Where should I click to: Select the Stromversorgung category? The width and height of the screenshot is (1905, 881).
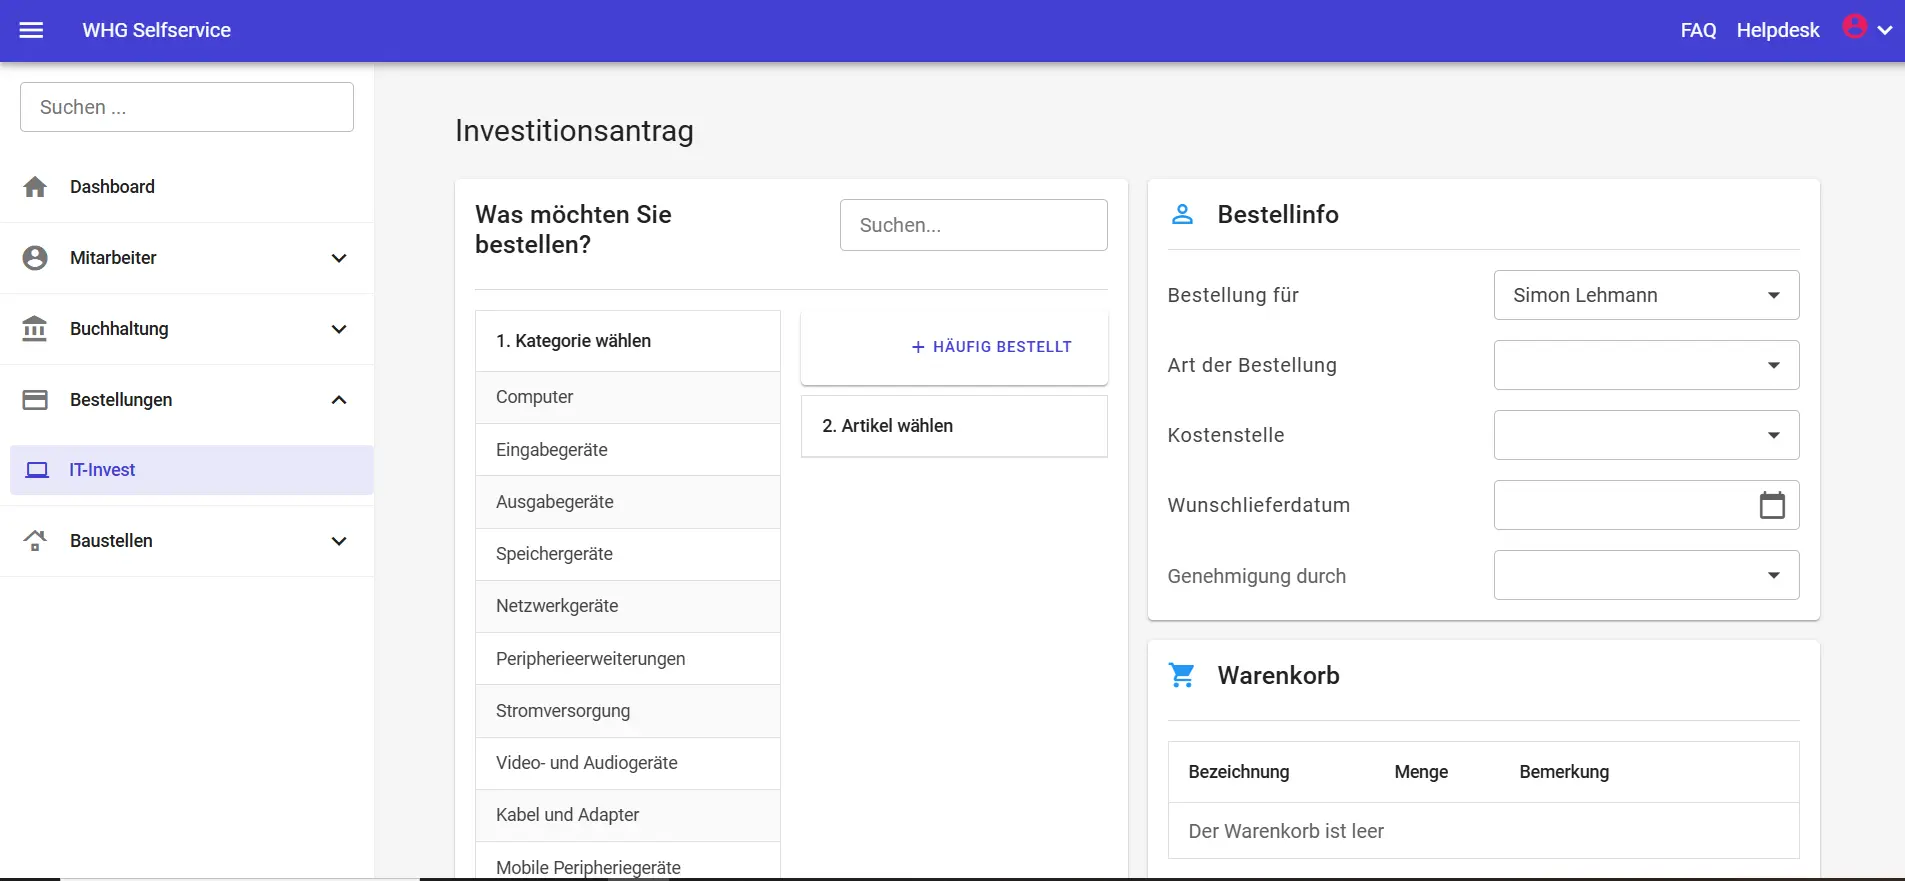pyautogui.click(x=628, y=711)
